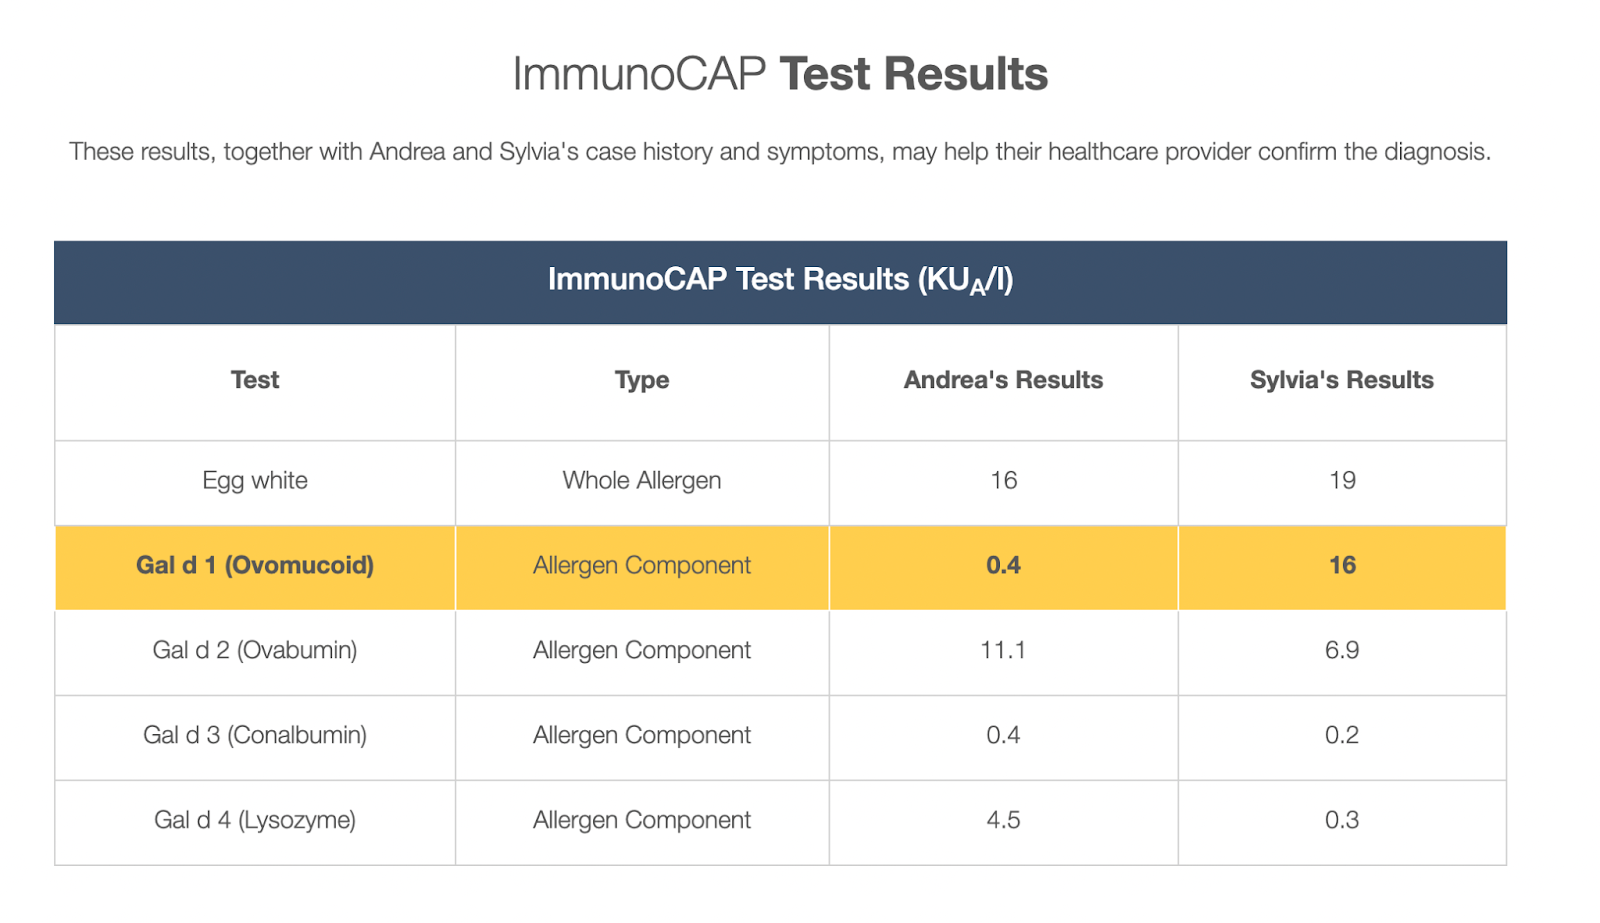The height and width of the screenshot is (923, 1600).
Task: Select the Andrea's Results column header
Action: coord(1003,380)
